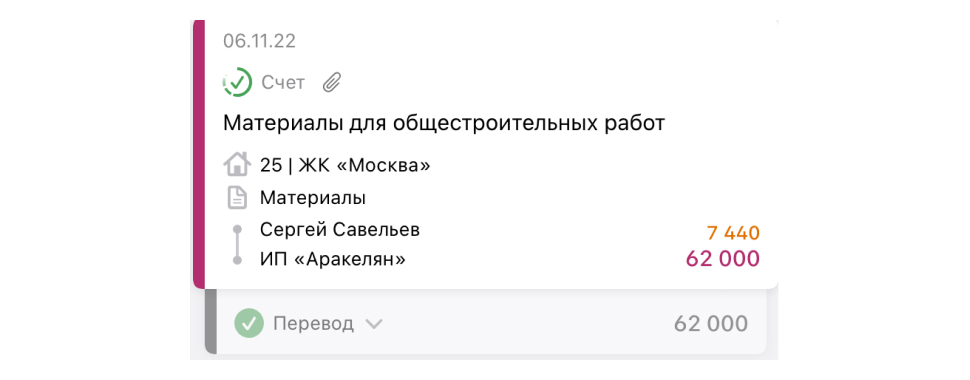Click the payer-to-payee connector line icon
970x380 pixels.
click(x=237, y=245)
